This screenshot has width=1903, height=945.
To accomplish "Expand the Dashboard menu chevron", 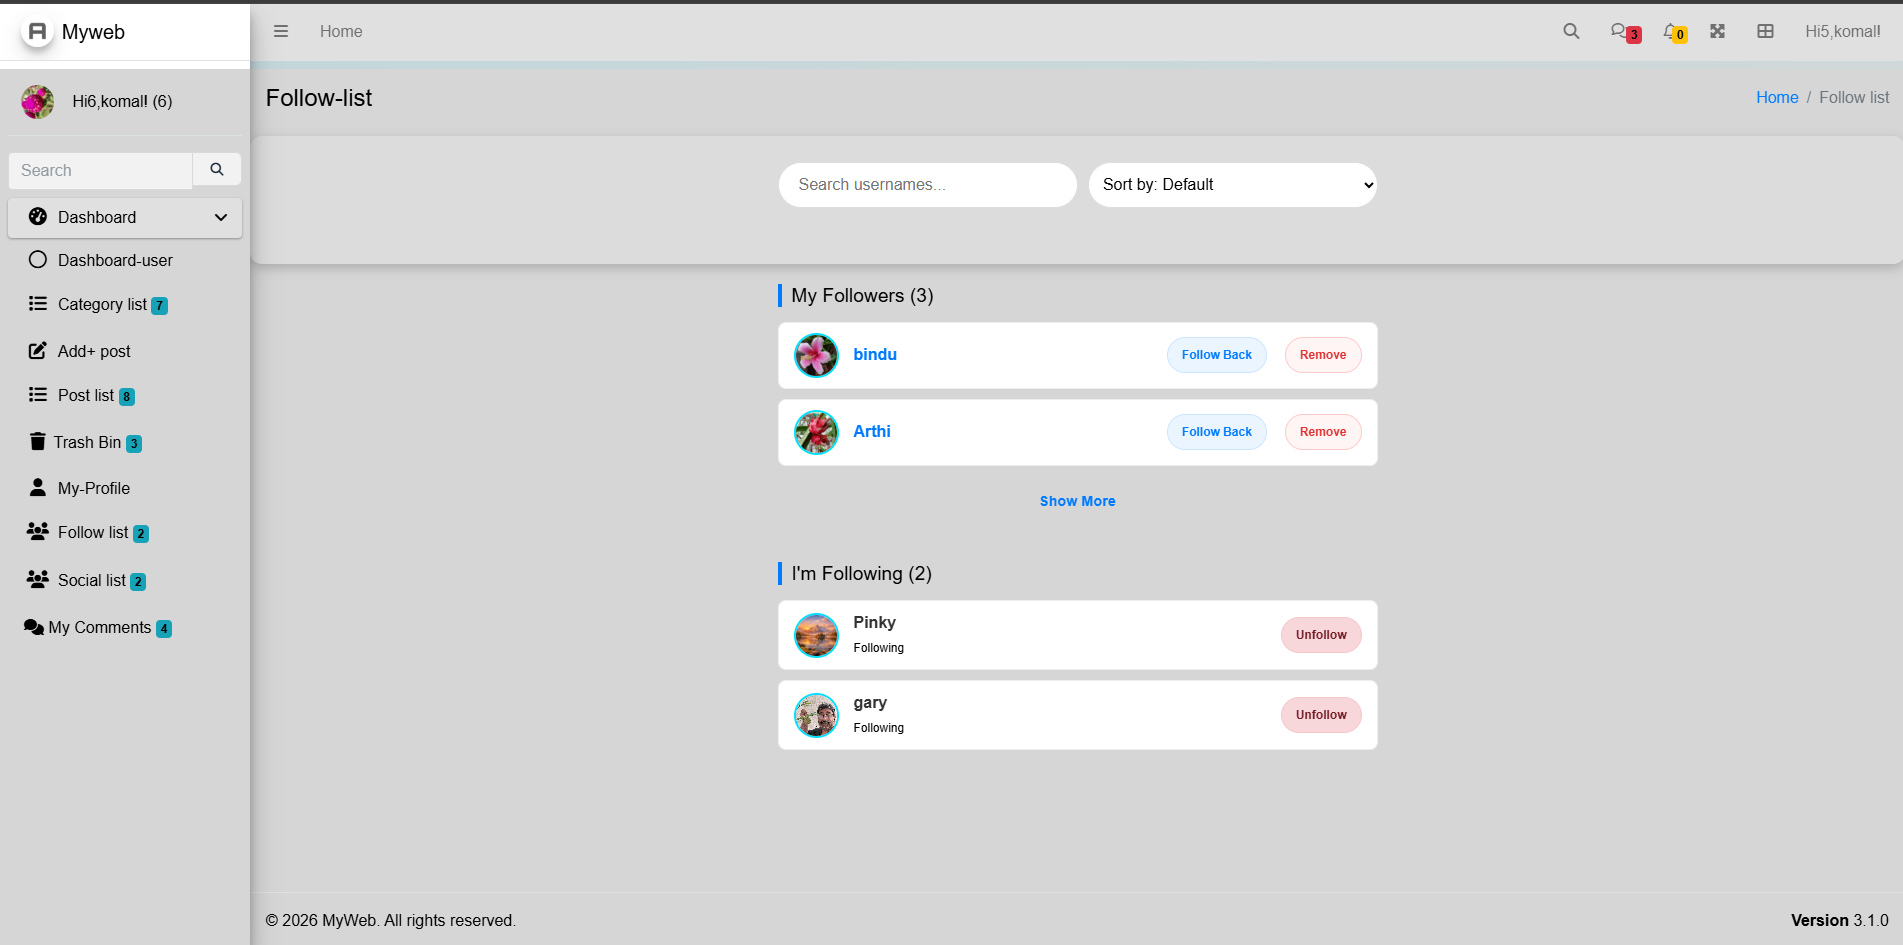I will click(221, 217).
